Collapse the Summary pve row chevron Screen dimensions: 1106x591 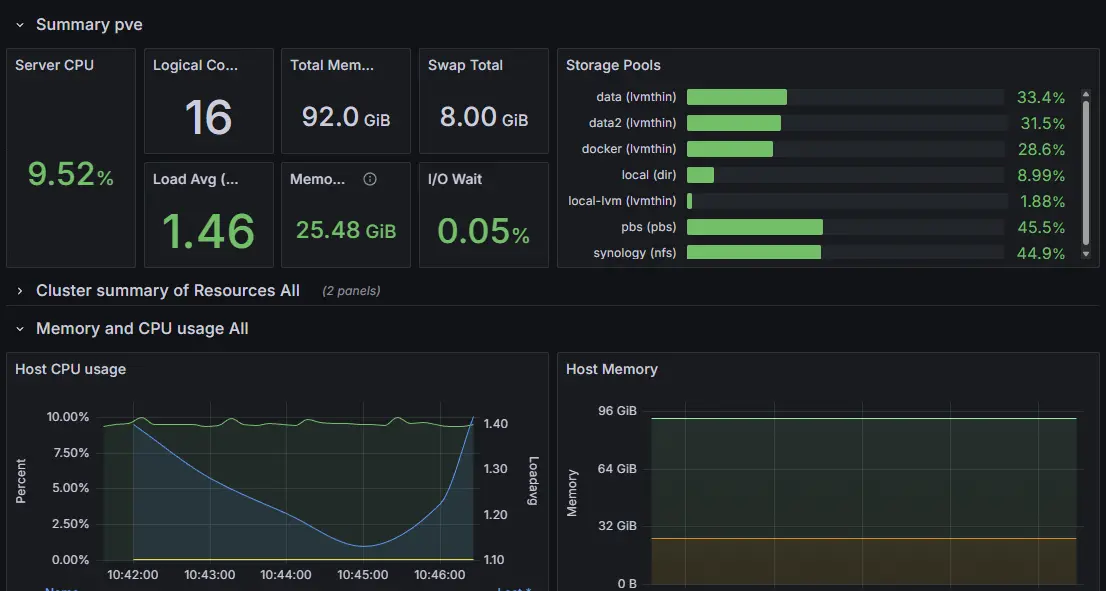[x=19, y=24]
